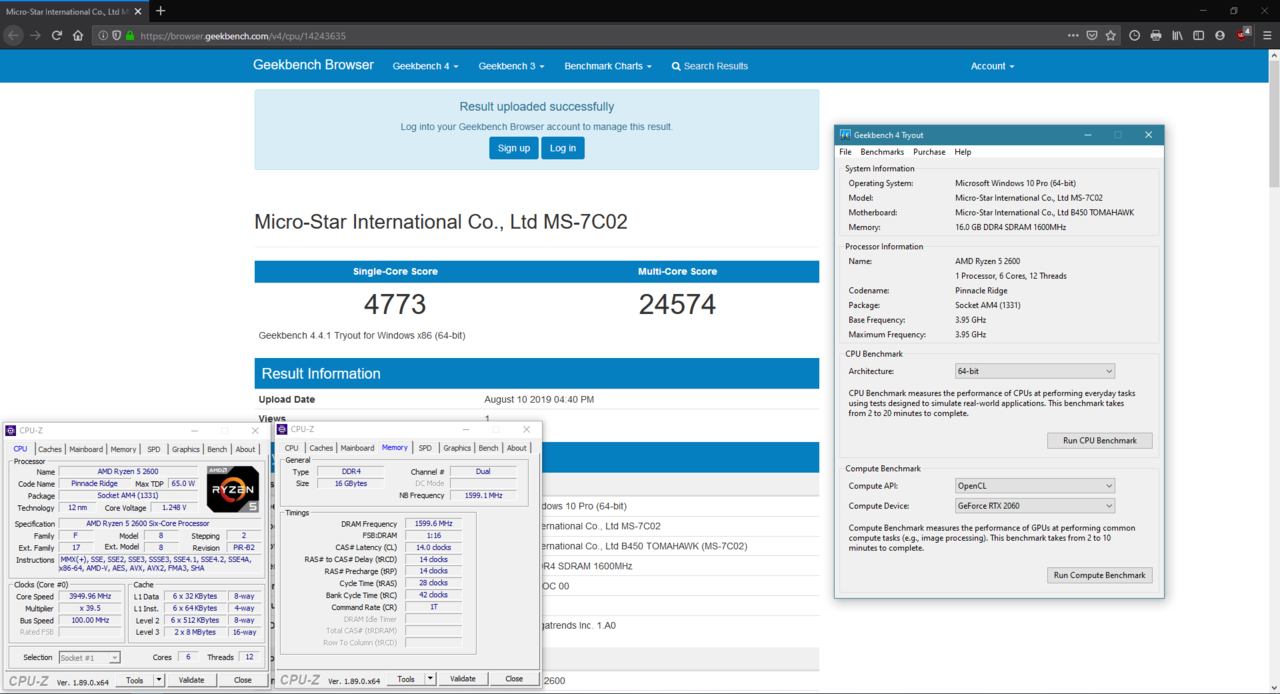
Task: Open About tab in right CPU-Z window
Action: [x=516, y=448]
